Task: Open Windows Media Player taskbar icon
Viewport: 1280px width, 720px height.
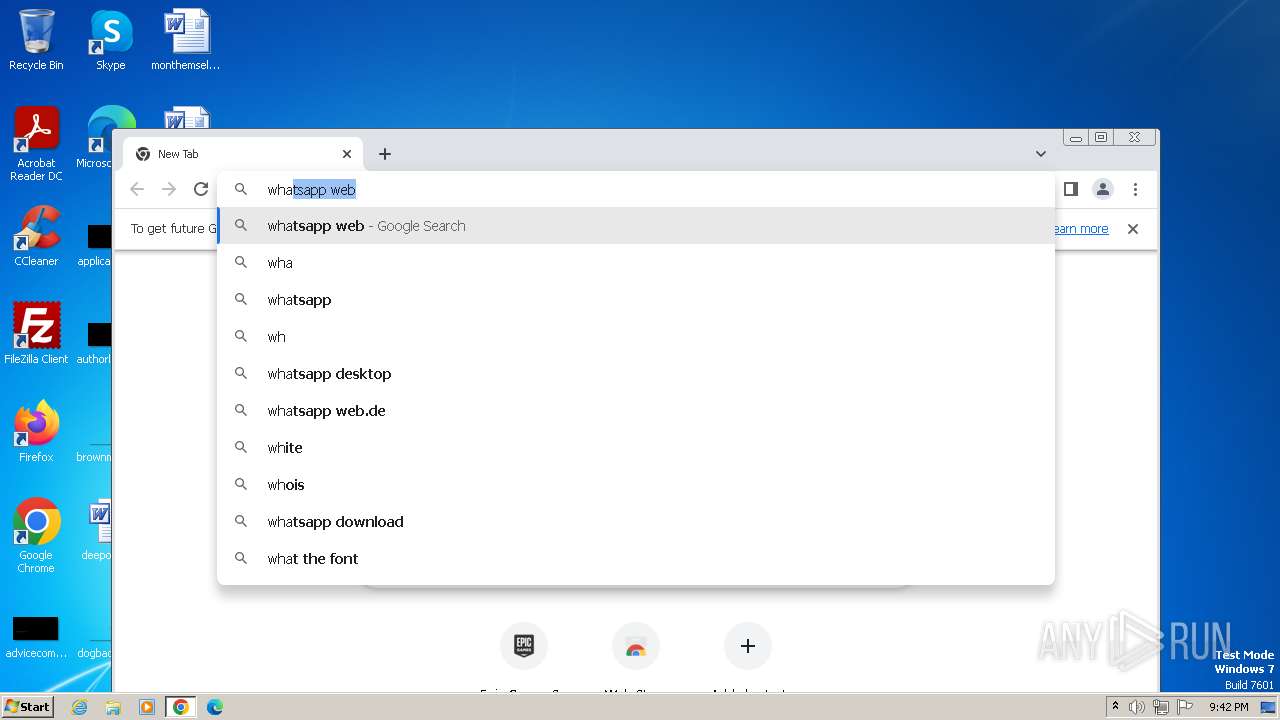Action: (x=147, y=707)
